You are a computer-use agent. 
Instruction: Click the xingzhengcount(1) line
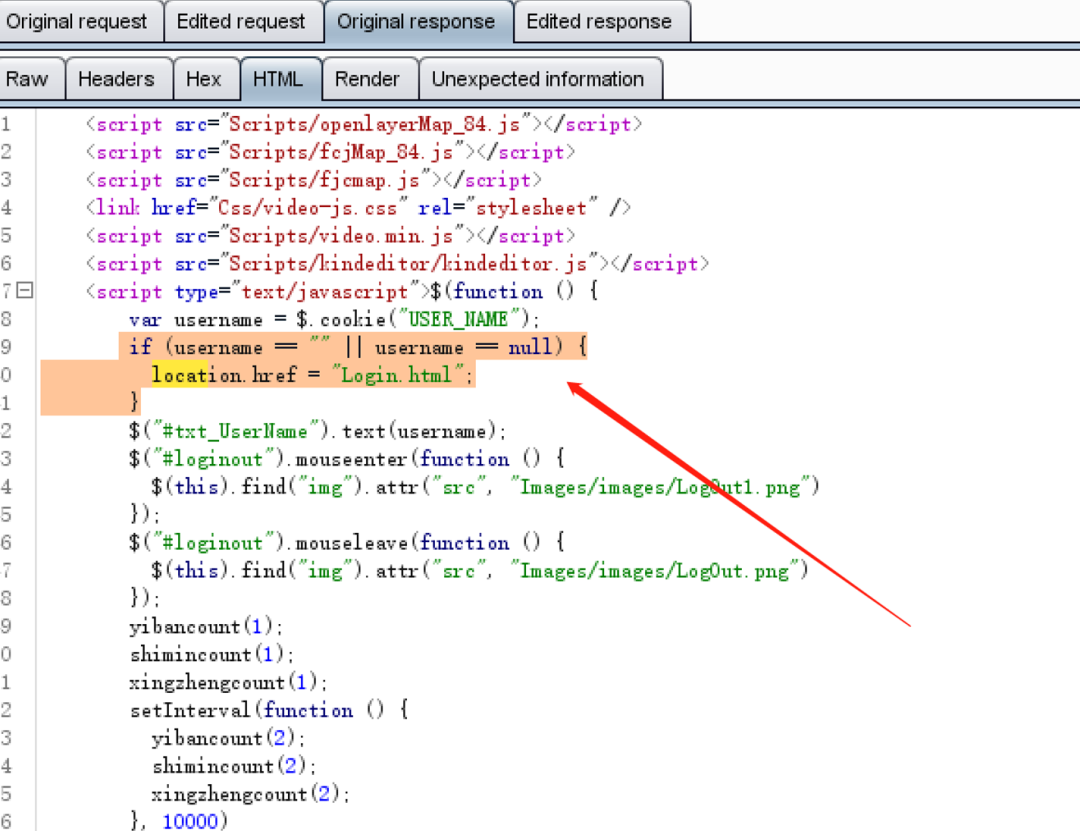tap(228, 681)
